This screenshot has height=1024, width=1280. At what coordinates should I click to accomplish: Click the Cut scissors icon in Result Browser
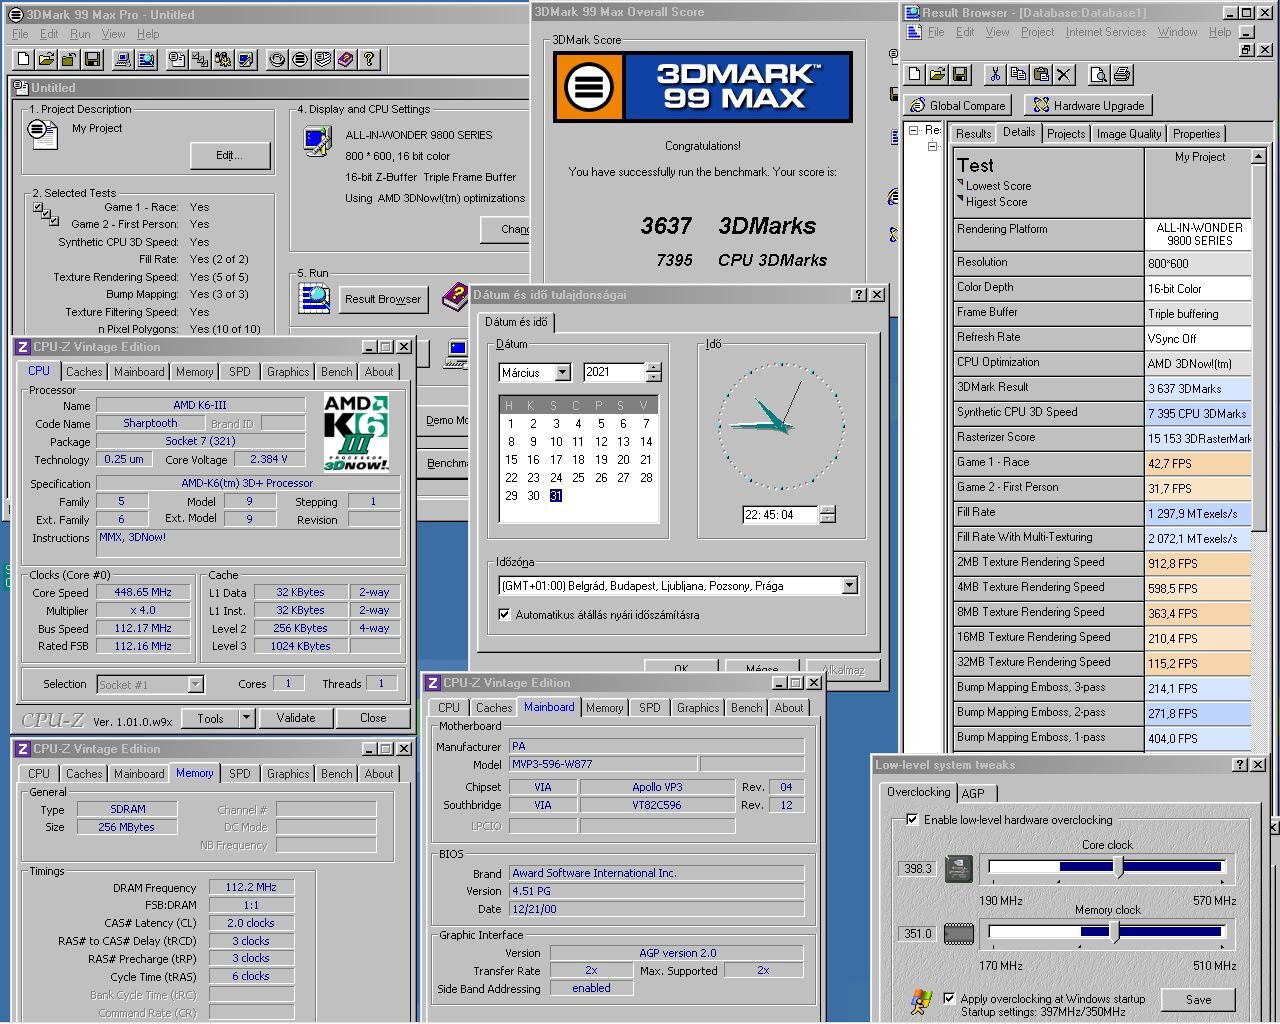pyautogui.click(x=995, y=74)
